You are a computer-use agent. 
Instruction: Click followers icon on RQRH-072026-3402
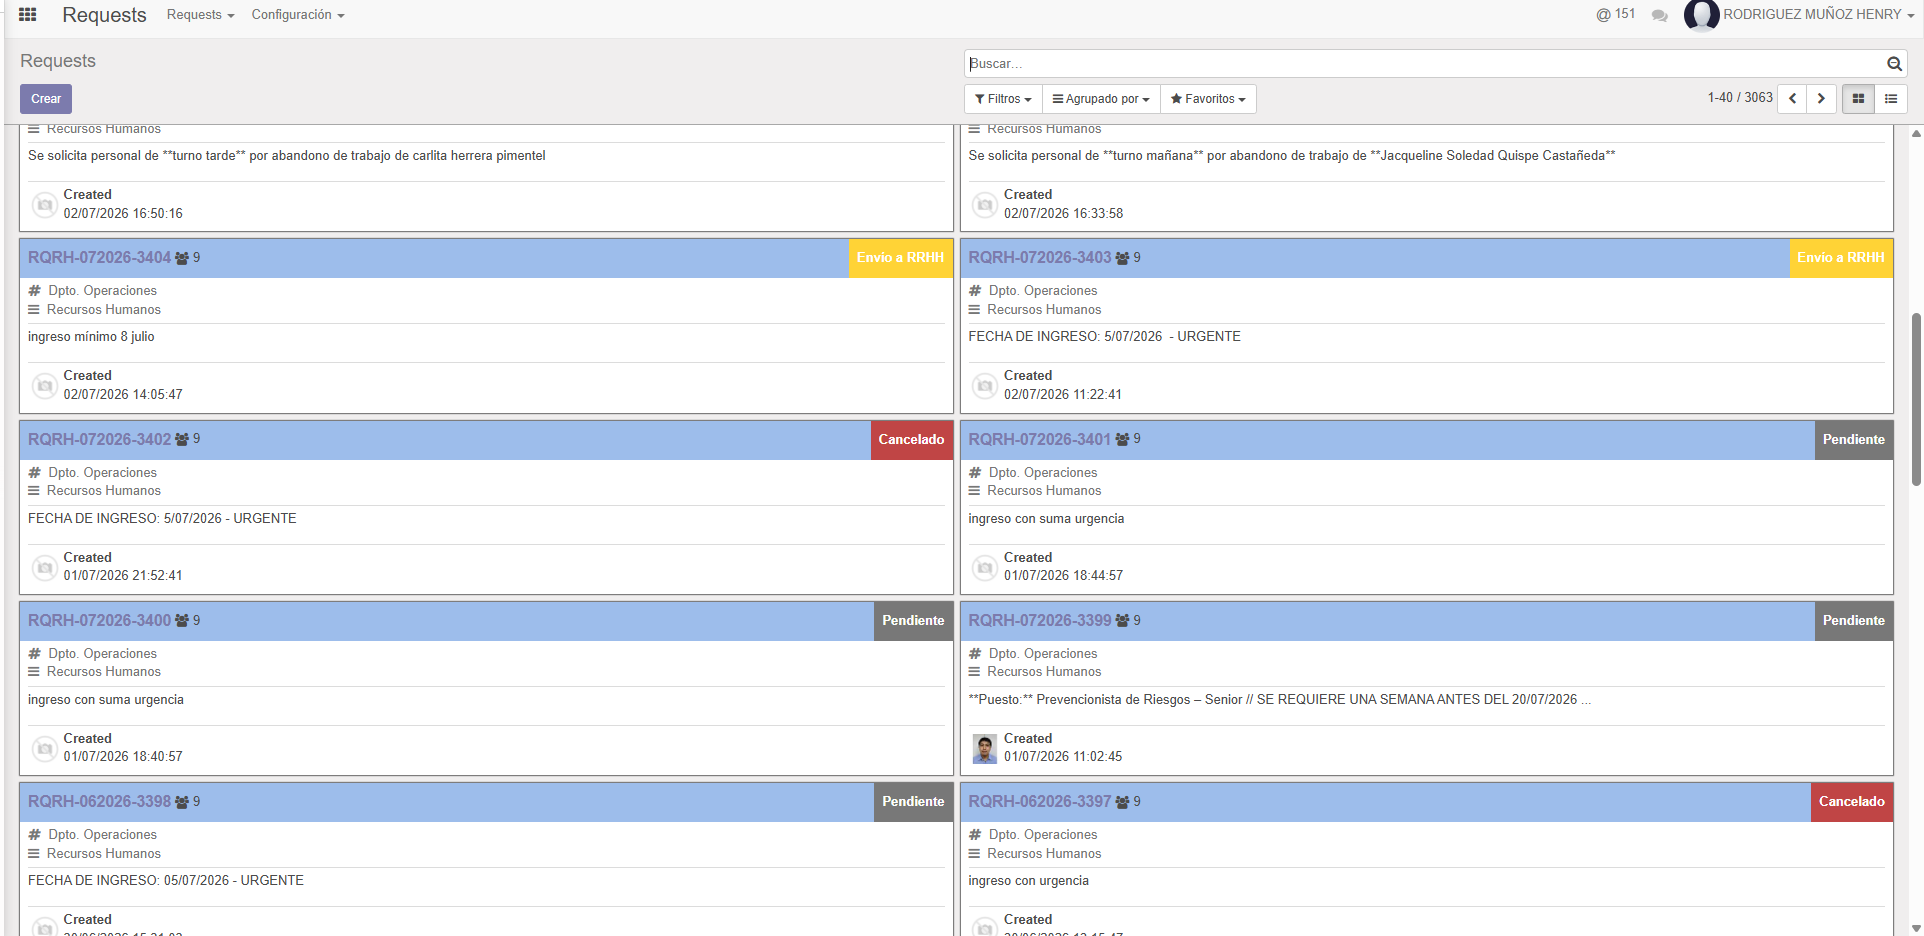click(x=182, y=439)
